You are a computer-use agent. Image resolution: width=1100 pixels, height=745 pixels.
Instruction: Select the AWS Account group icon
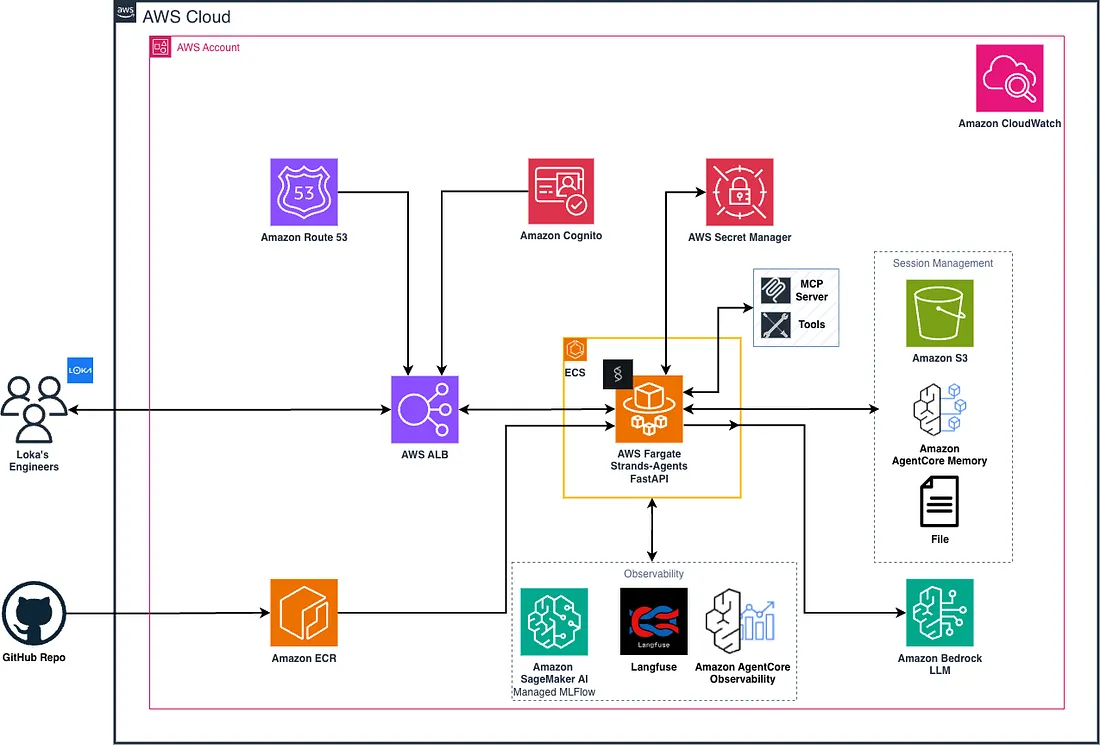click(161, 47)
